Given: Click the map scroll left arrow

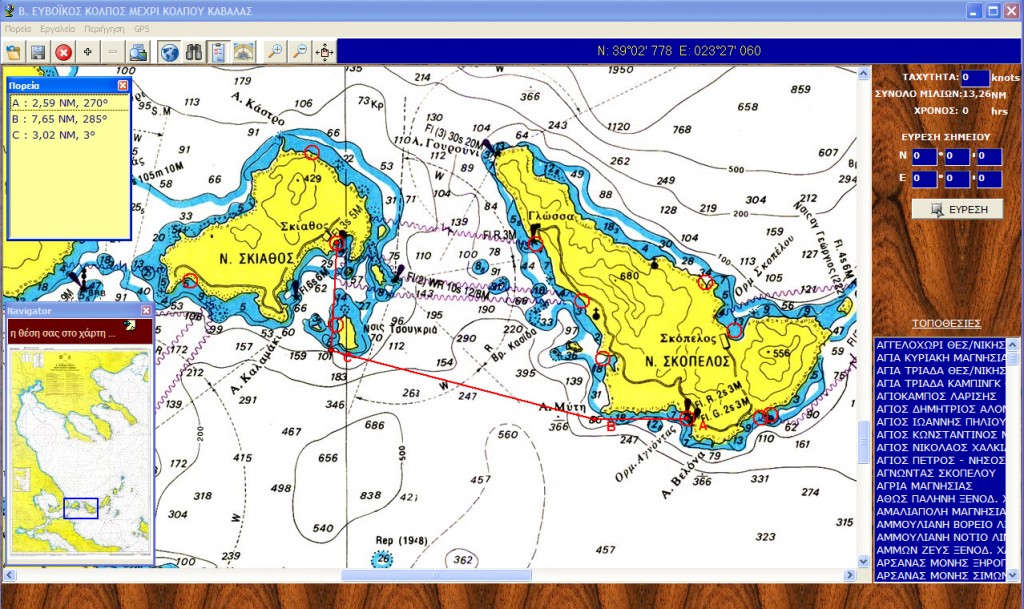Looking at the screenshot, I should pyautogui.click(x=9, y=575).
